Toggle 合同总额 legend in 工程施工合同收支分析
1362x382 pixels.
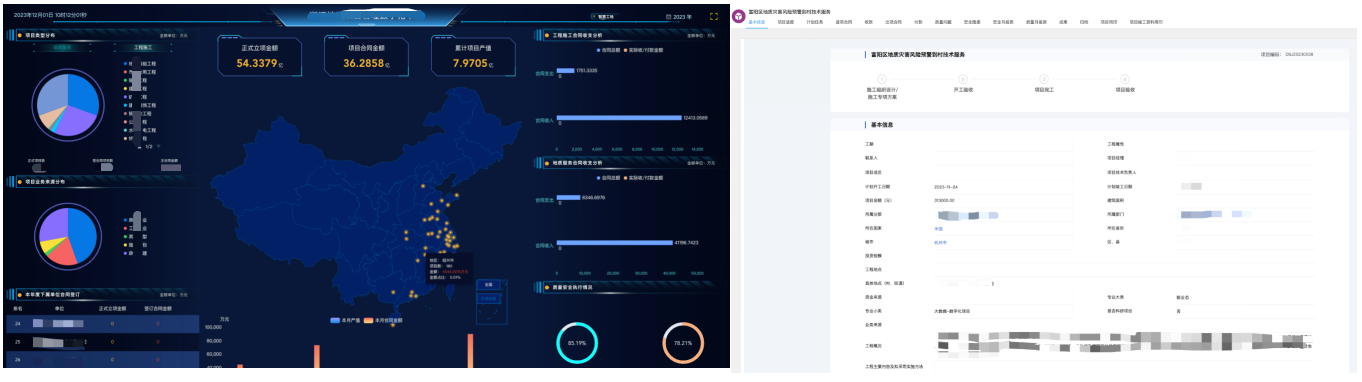point(608,49)
